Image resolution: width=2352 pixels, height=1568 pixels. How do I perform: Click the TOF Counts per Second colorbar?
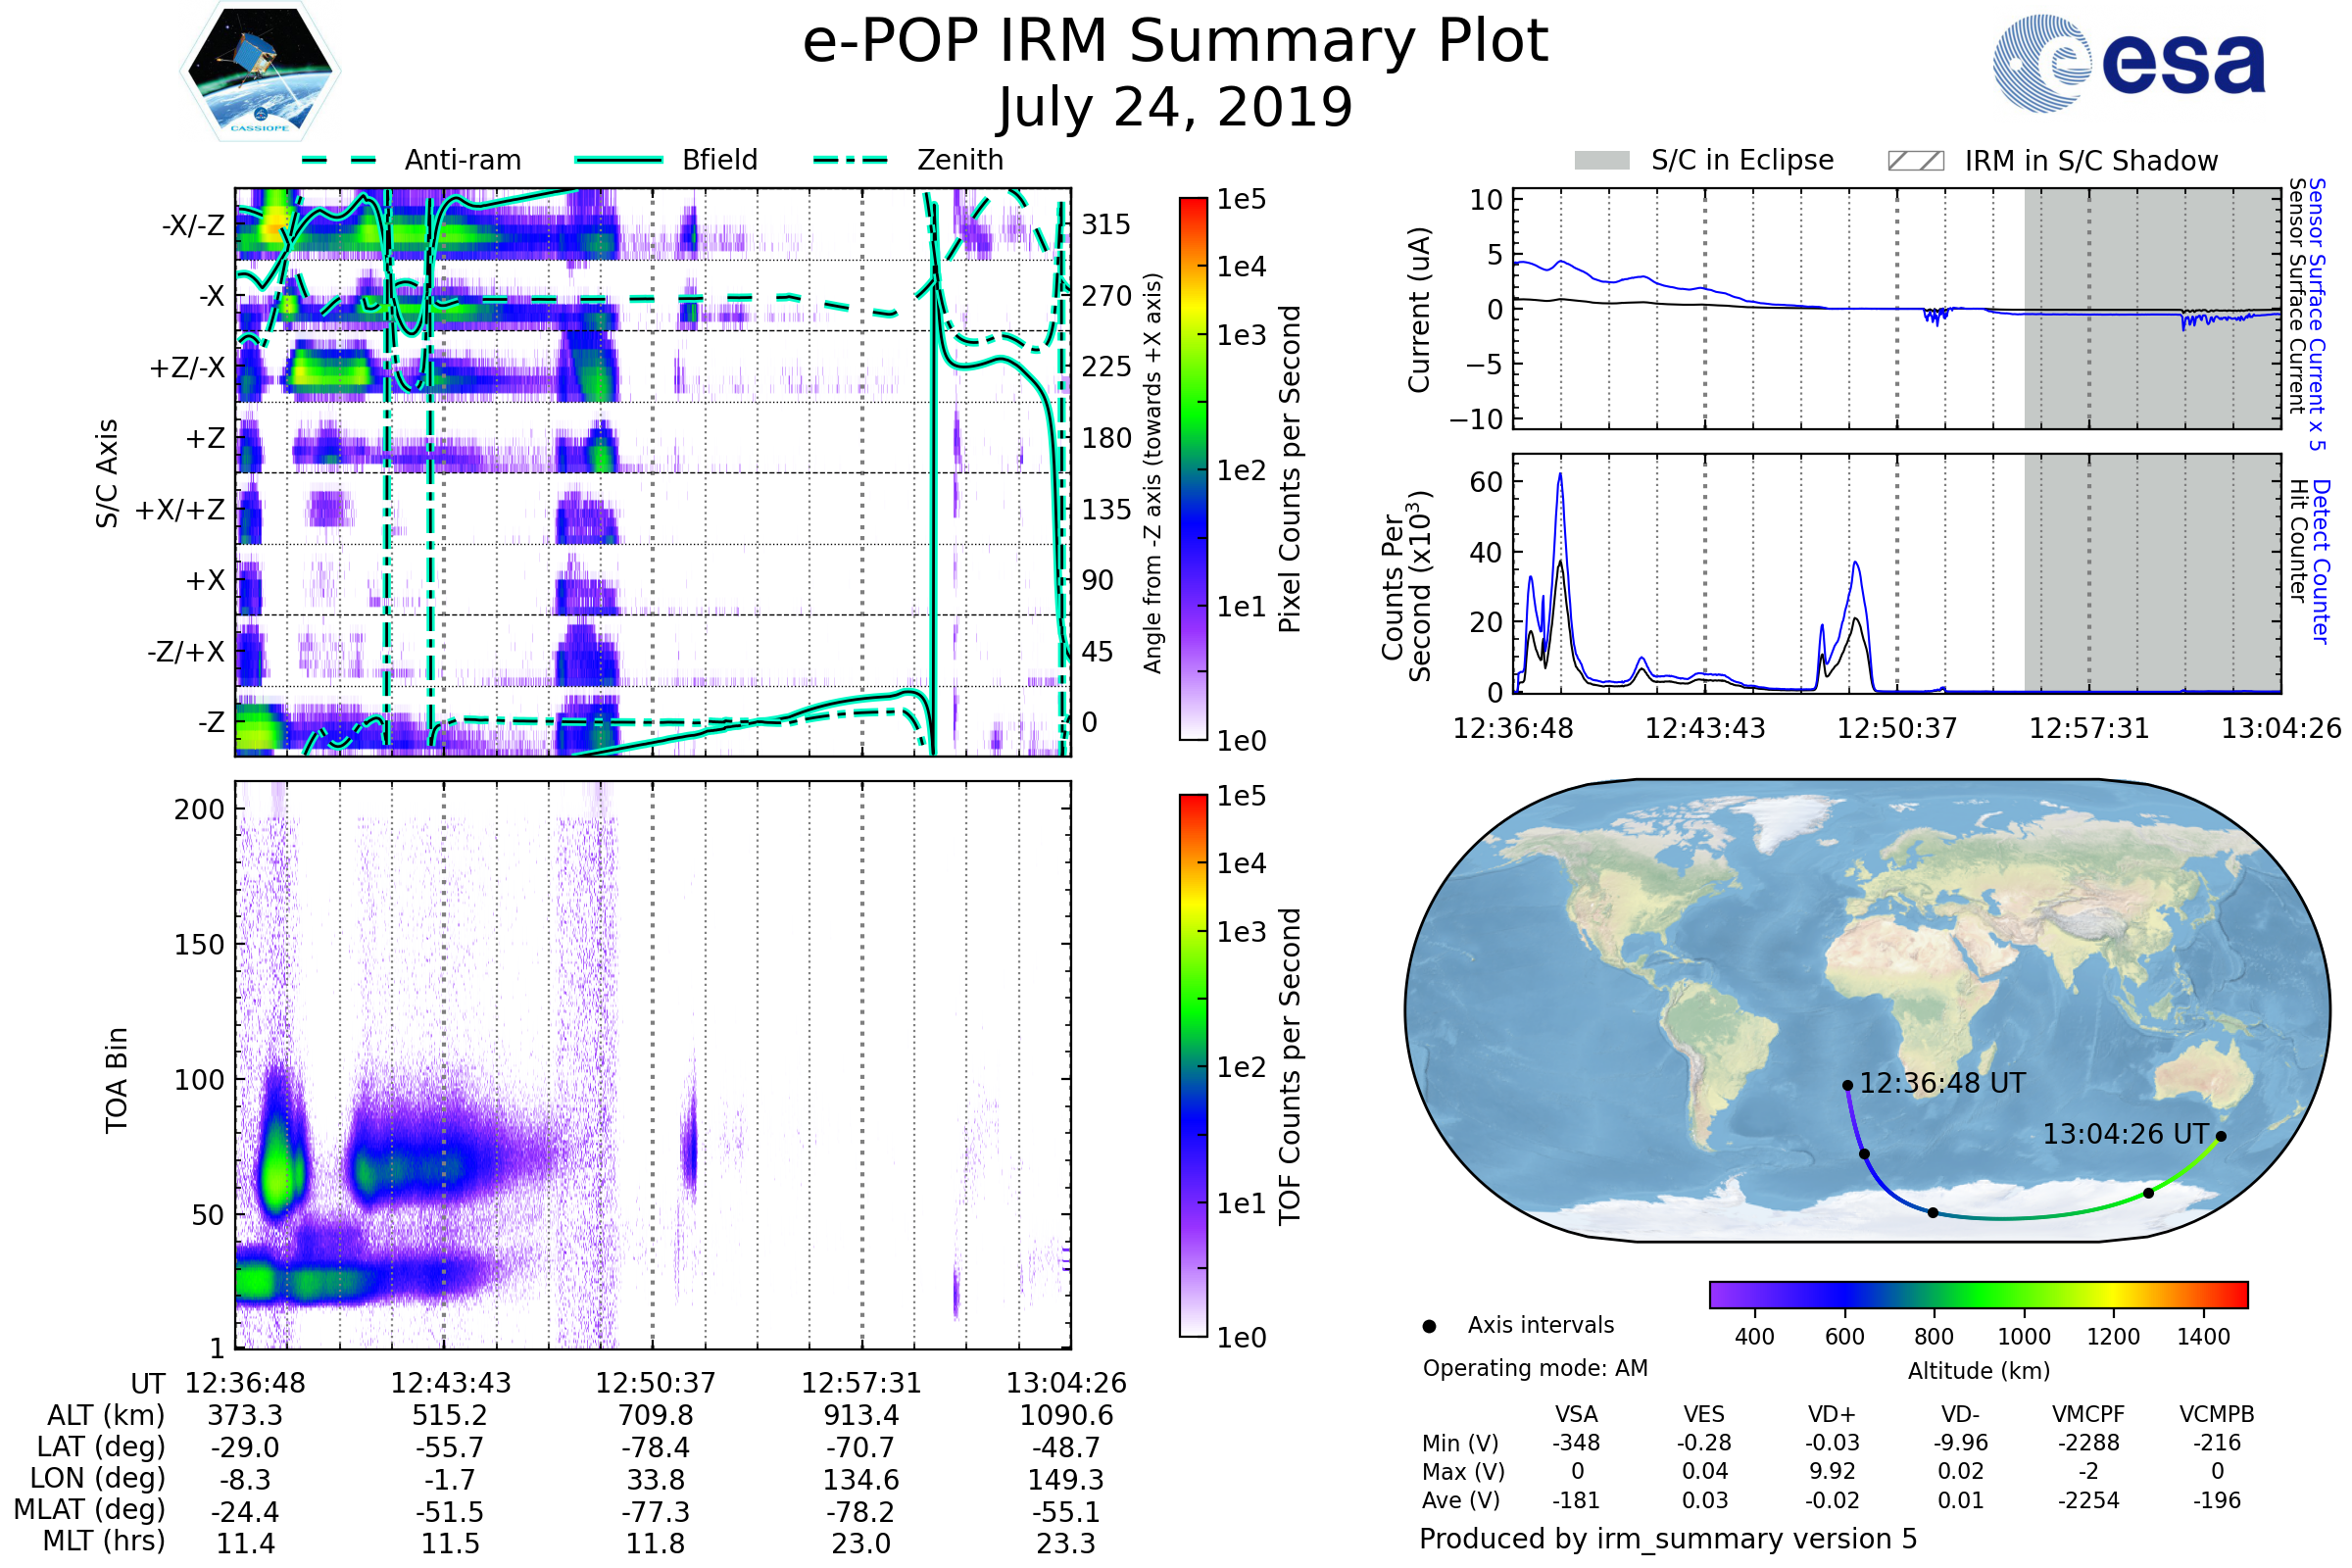1193,1065
